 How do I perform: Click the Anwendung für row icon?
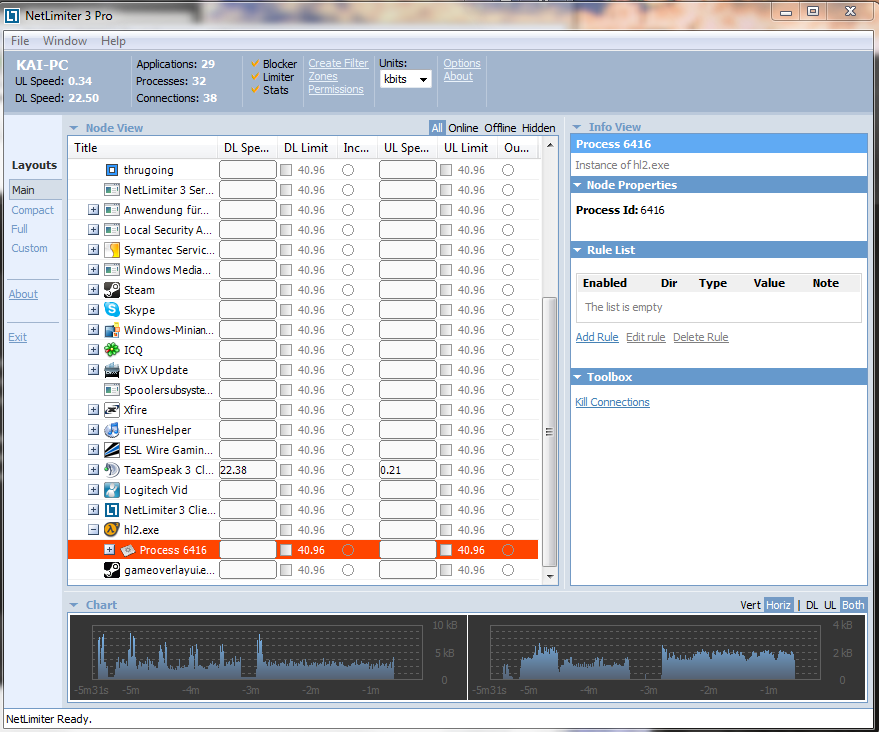click(x=112, y=210)
